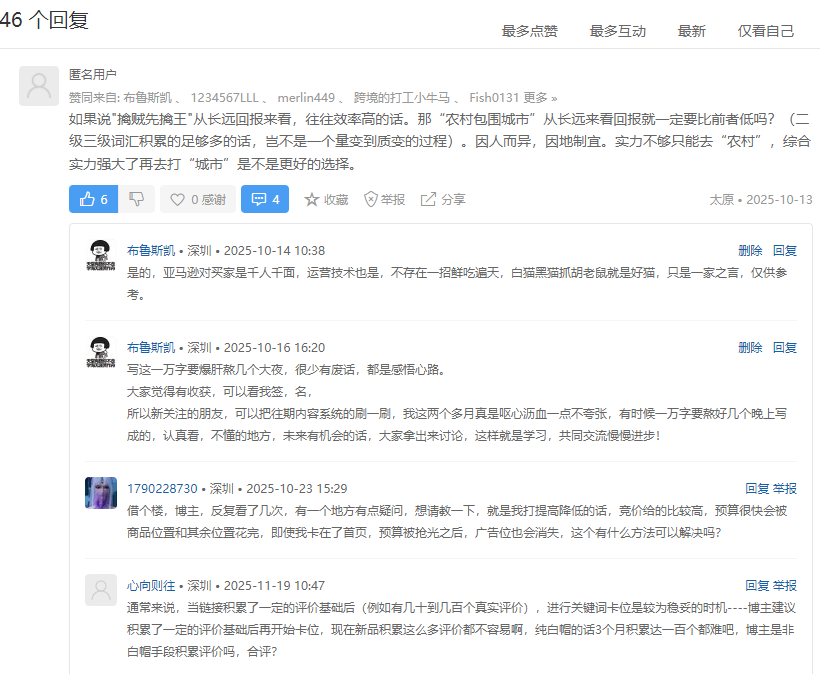Click 1790228730's avatar image
The width and height of the screenshot is (820, 674).
click(x=101, y=493)
